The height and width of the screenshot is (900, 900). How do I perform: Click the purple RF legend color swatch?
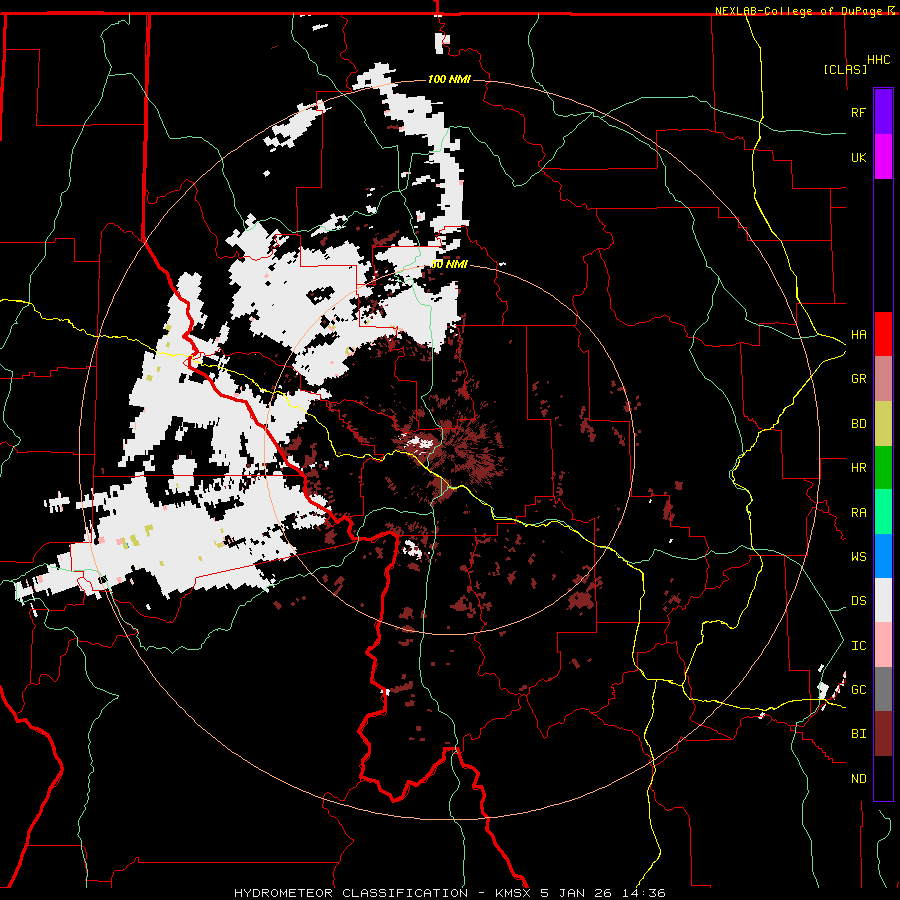point(883,112)
